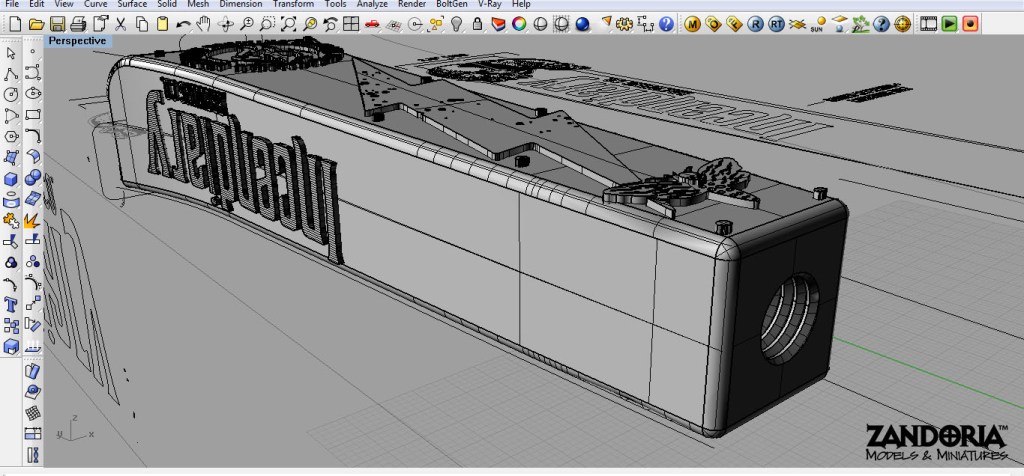Open the Perspective viewport title dropdown
This screenshot has width=1024, height=476.
tap(77, 41)
